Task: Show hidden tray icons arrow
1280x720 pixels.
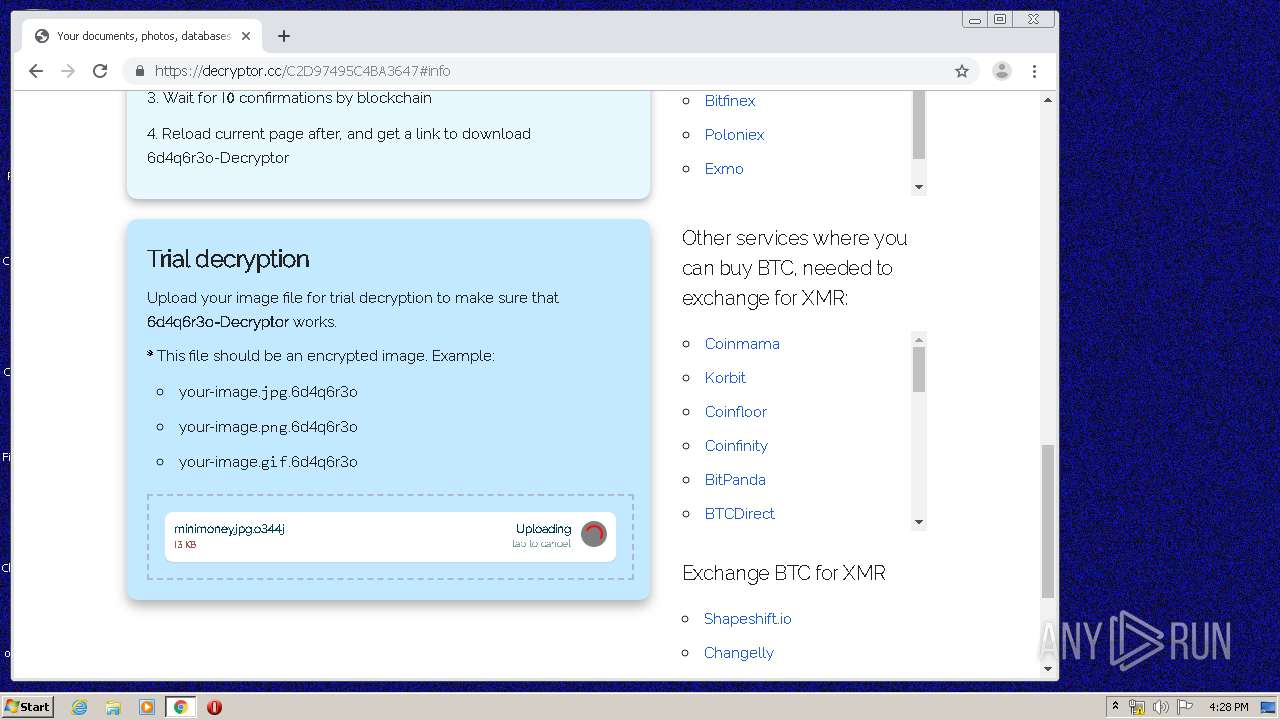Action: click(1115, 707)
